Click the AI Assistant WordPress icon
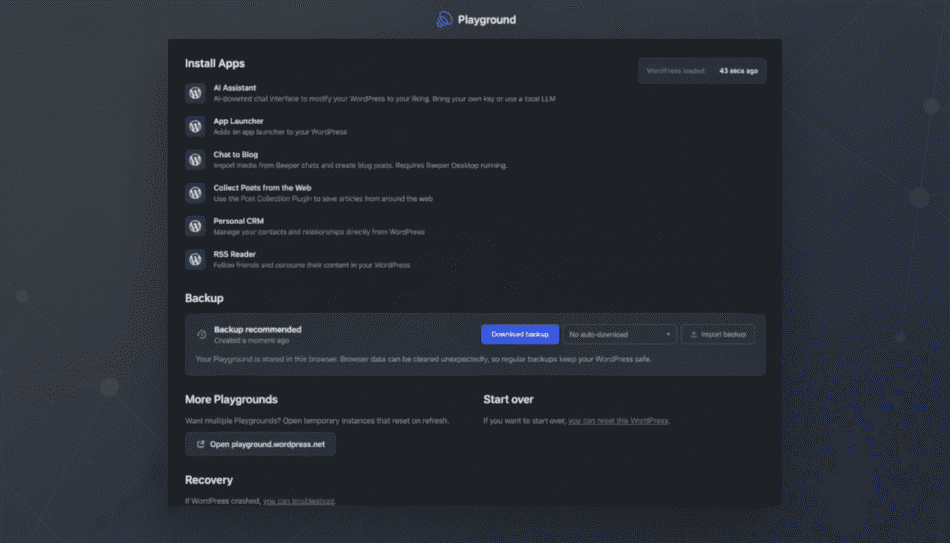The width and height of the screenshot is (950, 543). [195, 93]
